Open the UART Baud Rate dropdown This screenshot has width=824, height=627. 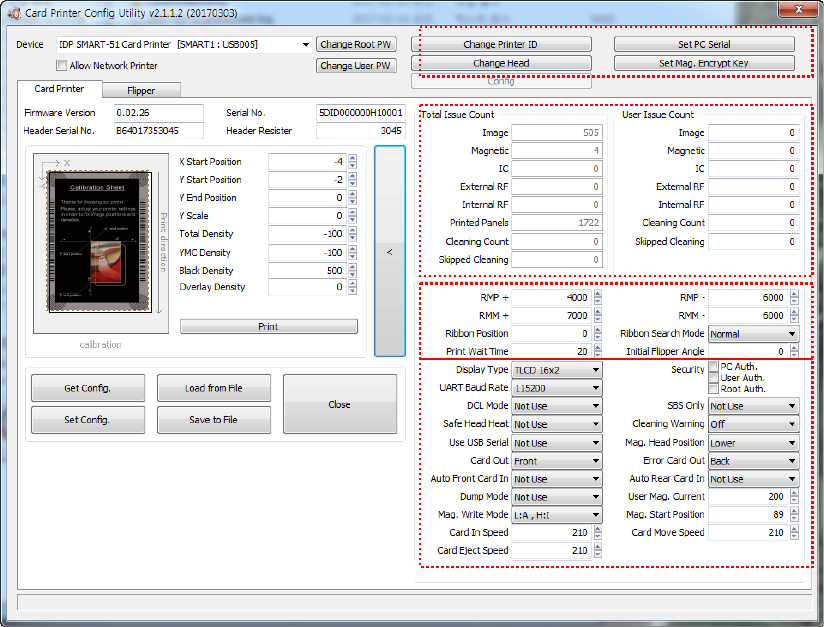pos(557,388)
